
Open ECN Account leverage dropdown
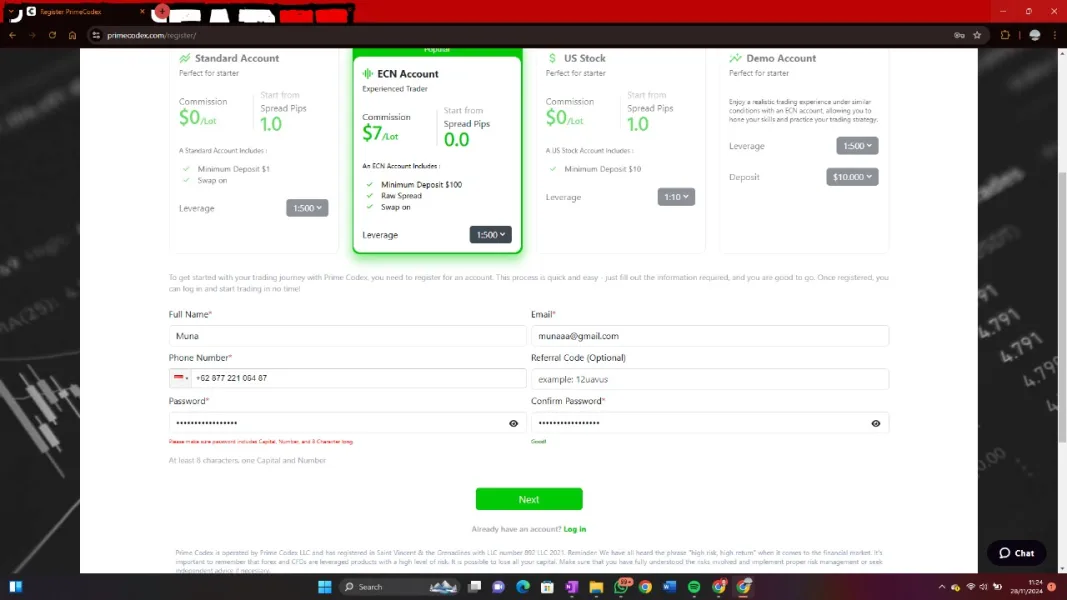pos(490,235)
